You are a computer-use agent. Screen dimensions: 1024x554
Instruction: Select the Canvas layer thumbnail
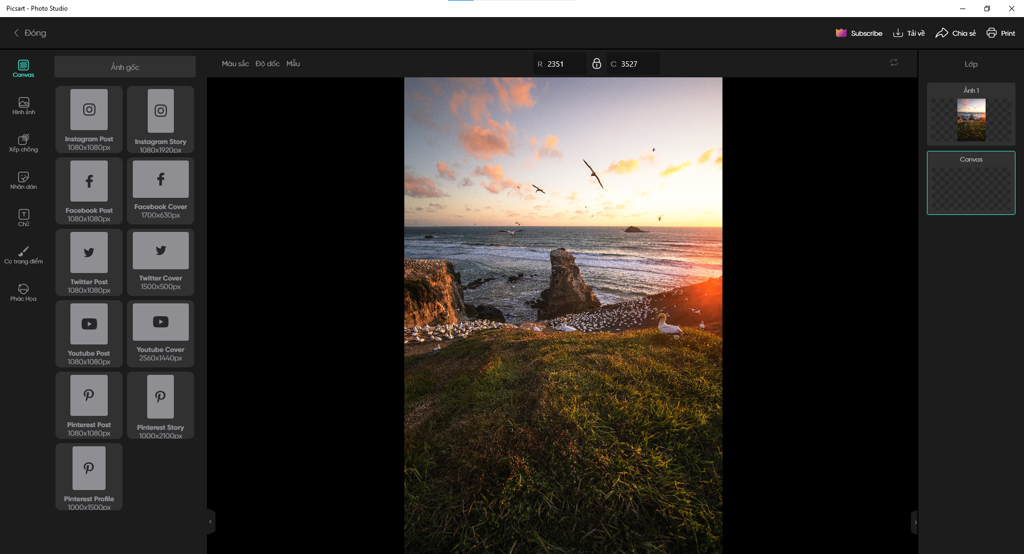pyautogui.click(x=971, y=183)
